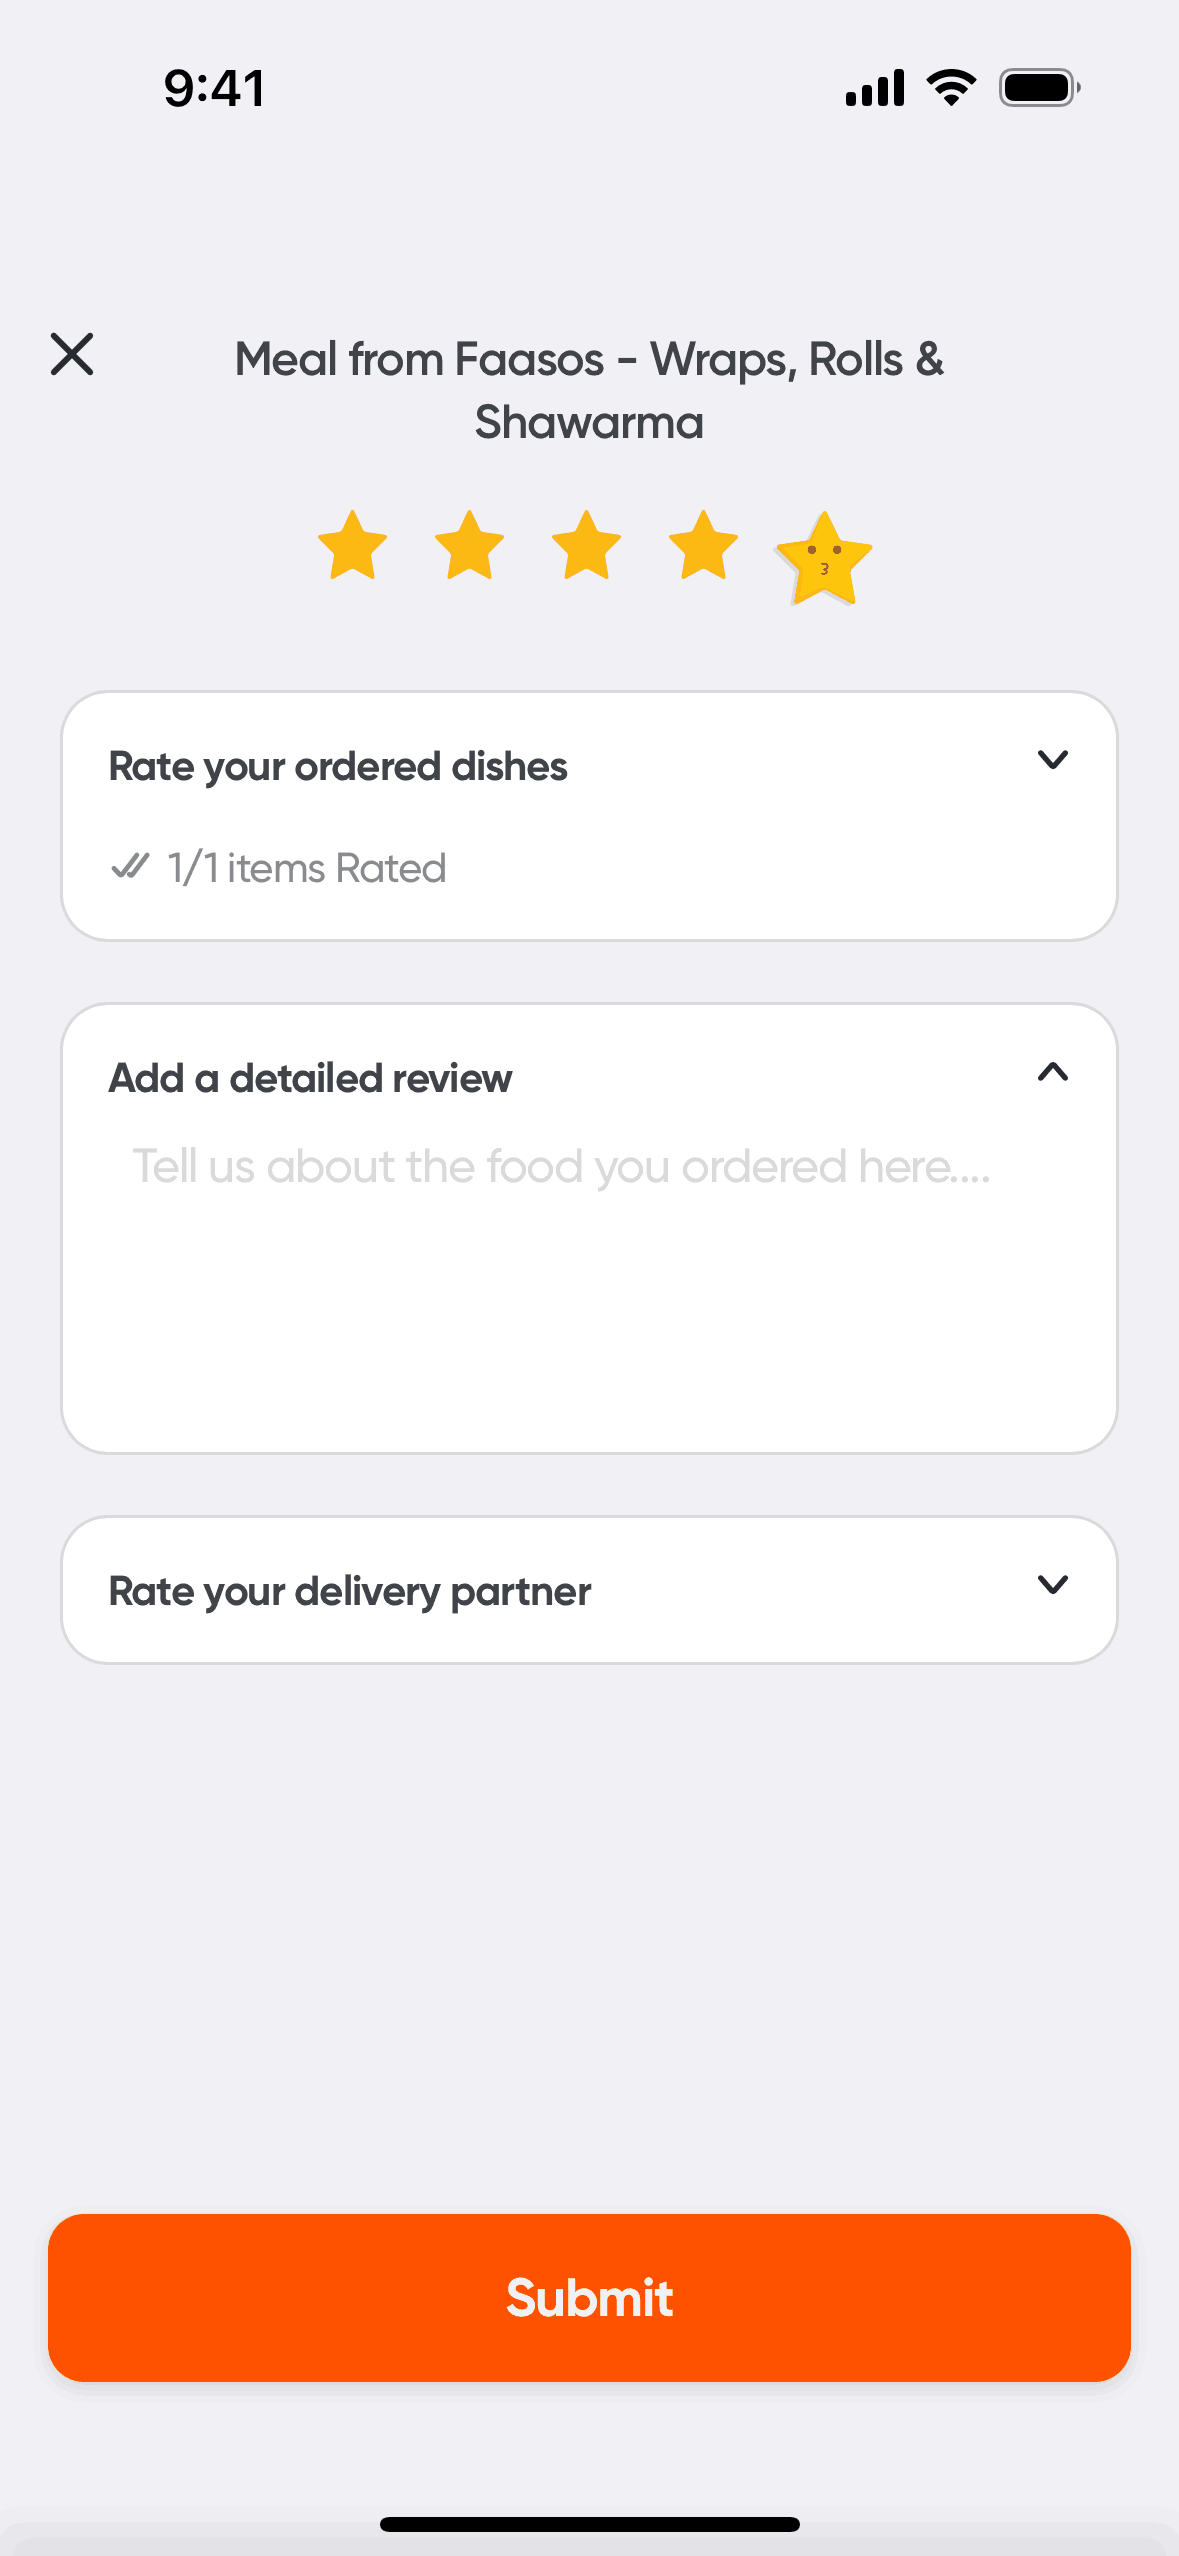Image resolution: width=1179 pixels, height=2556 pixels.
Task: Tap the battery icon in status bar
Action: tap(1039, 88)
